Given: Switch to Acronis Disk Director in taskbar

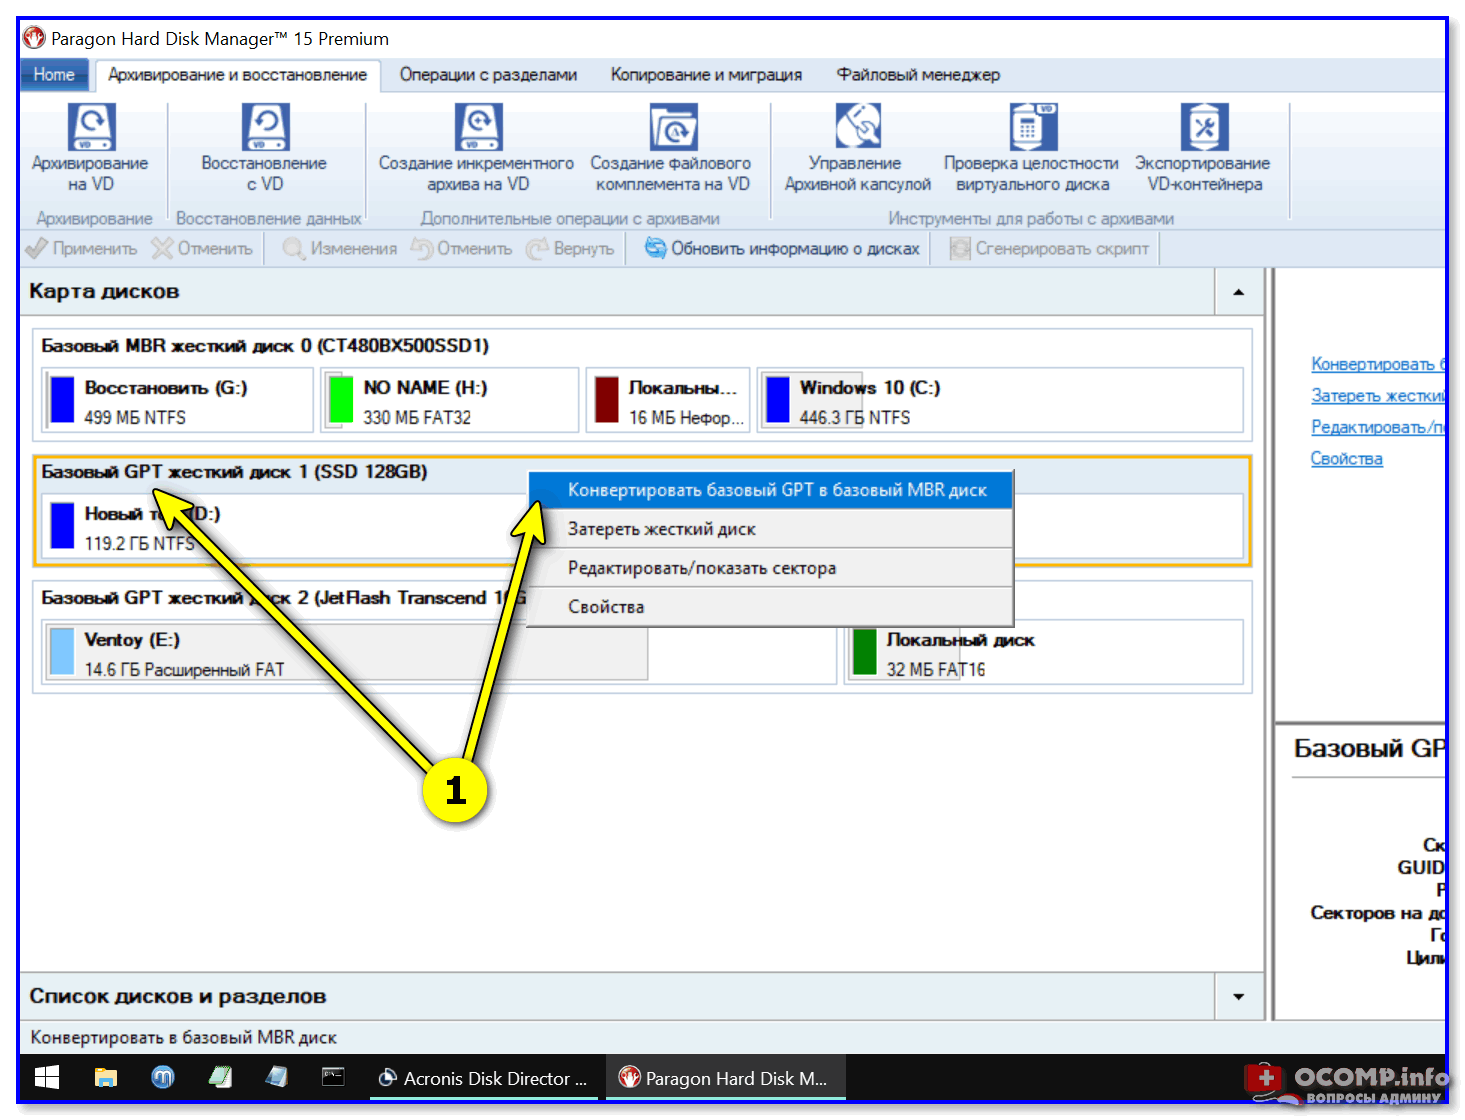Looking at the screenshot, I should coord(485,1078).
